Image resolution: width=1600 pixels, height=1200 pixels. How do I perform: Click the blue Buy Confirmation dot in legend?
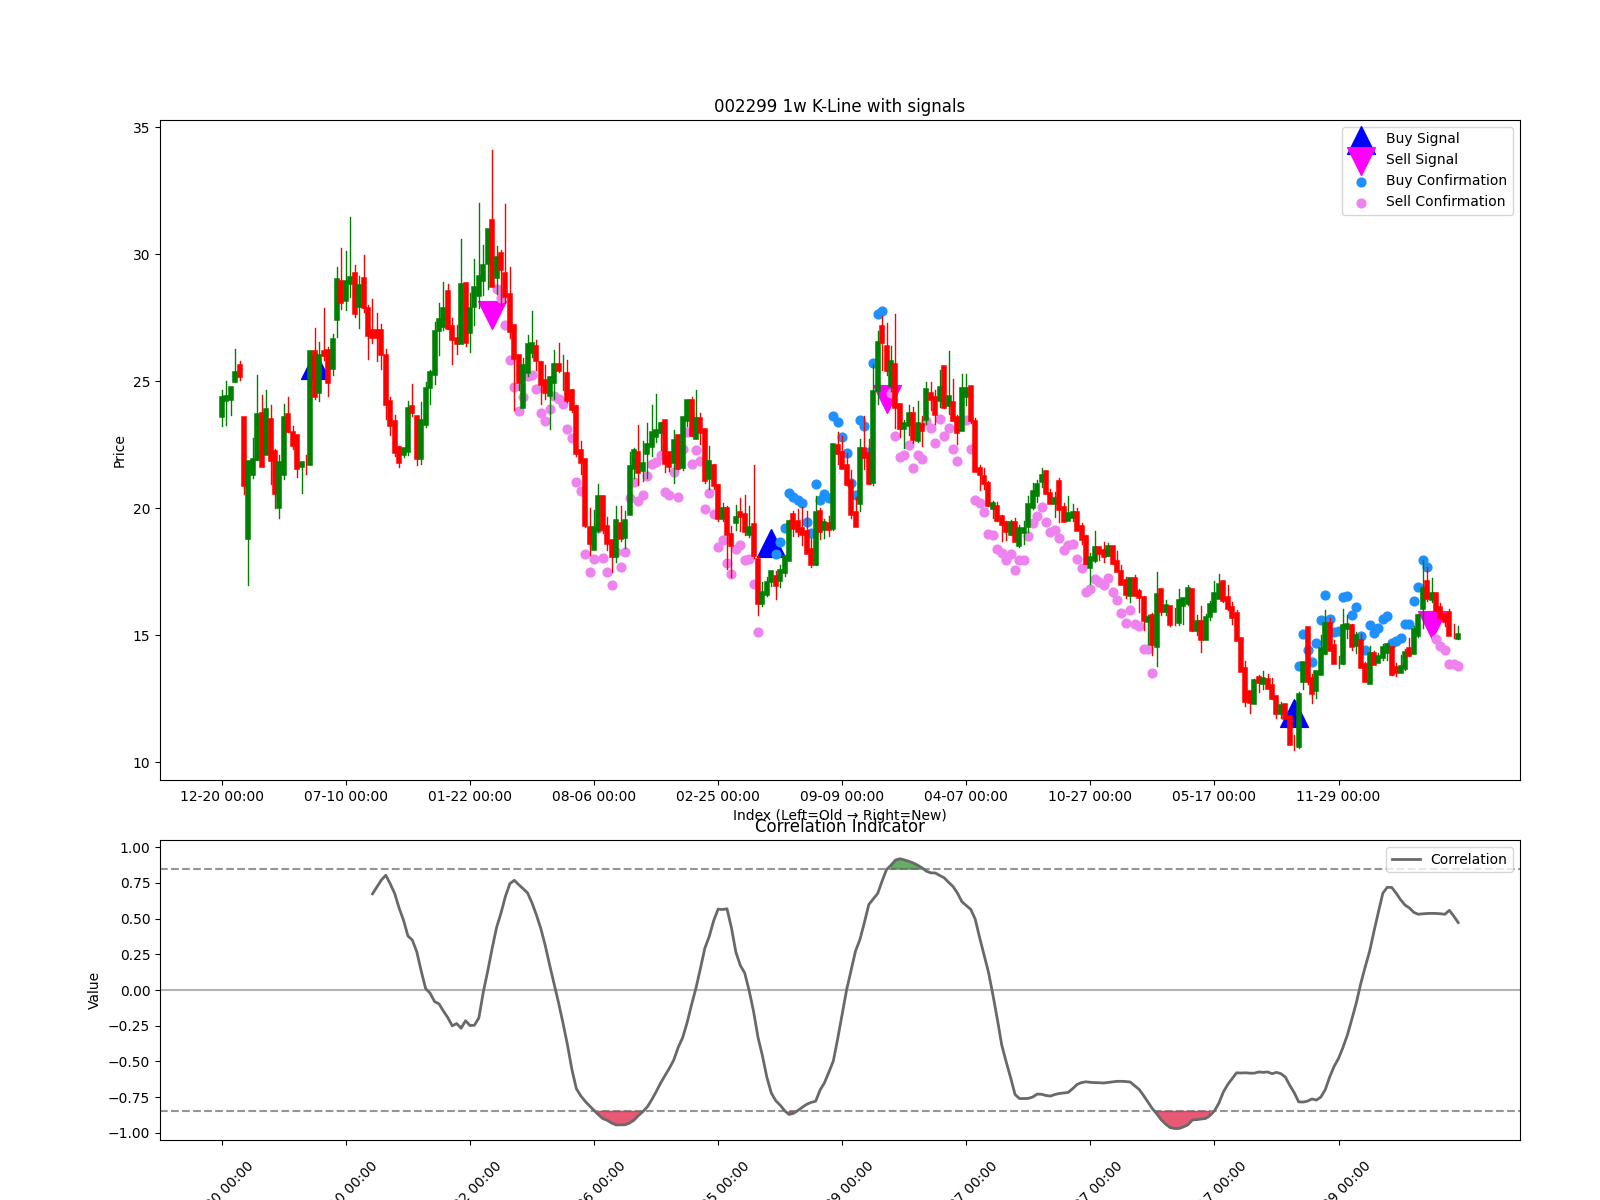1361,182
